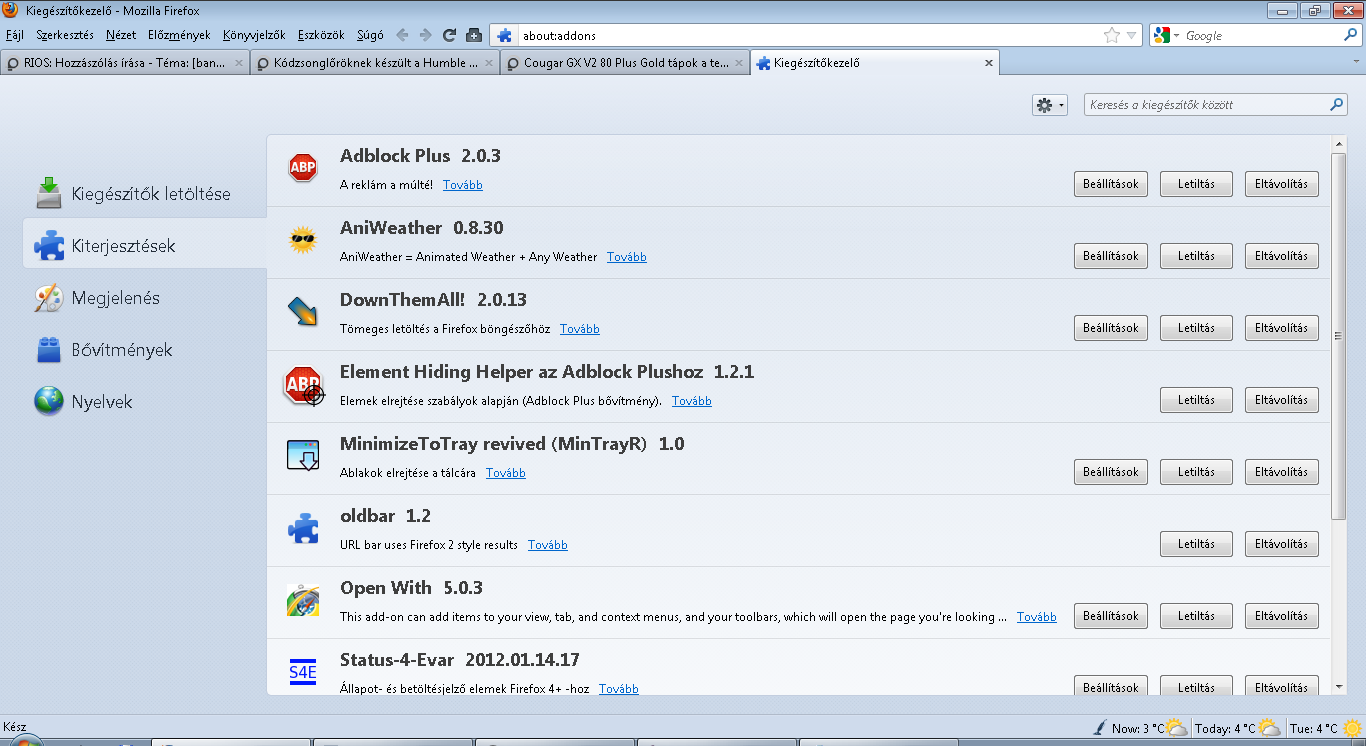Viewport: 1366px width, 746px height.
Task: Click the Adblock Plus ABP icon
Action: [303, 168]
